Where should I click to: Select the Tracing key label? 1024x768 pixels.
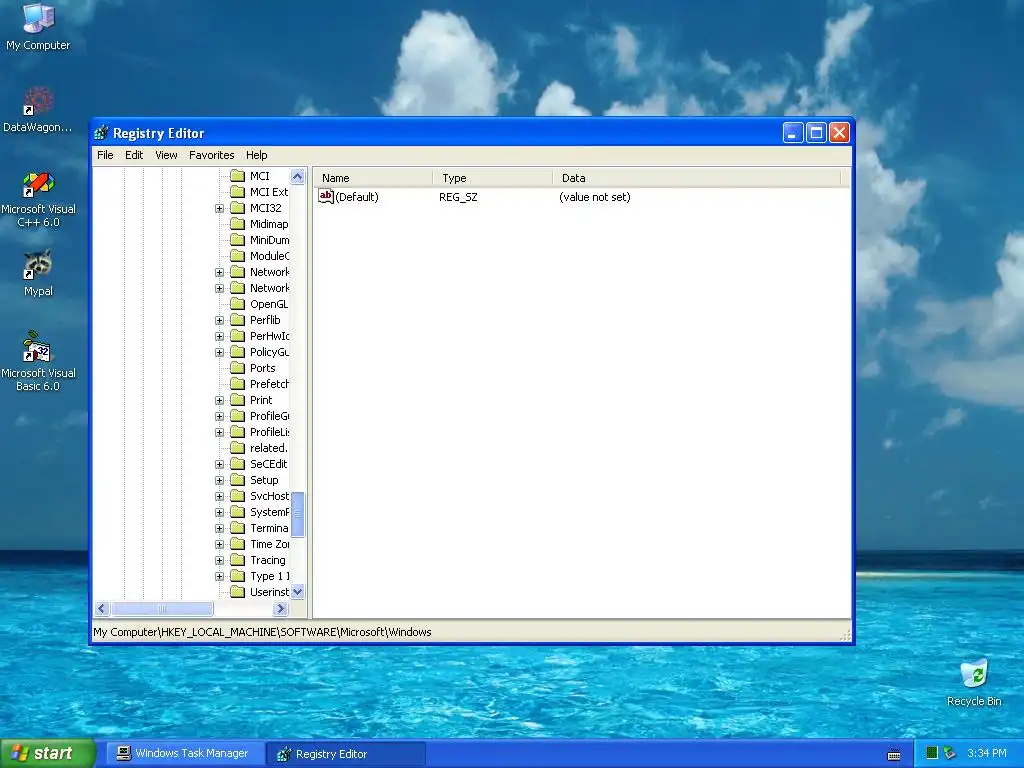pyautogui.click(x=268, y=560)
